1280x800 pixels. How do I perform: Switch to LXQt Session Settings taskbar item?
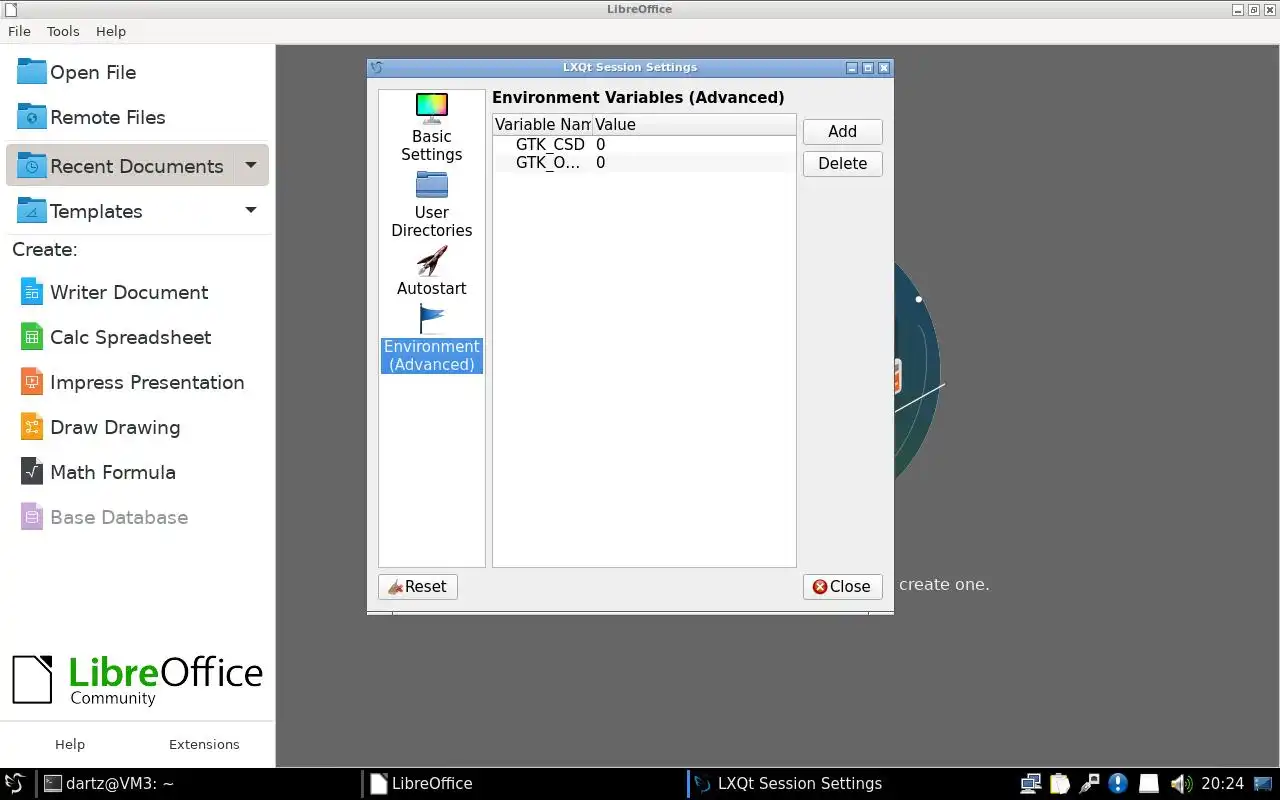[848, 783]
